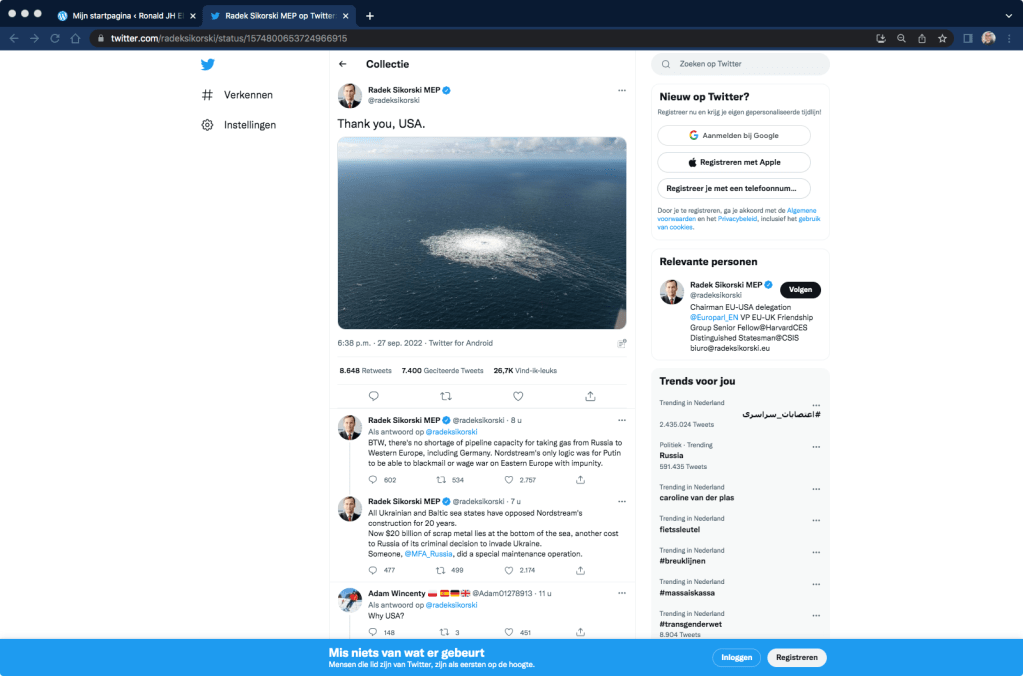Click Volgen to follow Radek Sikorski
Viewport: 1023px width, 676px height.
pos(800,290)
